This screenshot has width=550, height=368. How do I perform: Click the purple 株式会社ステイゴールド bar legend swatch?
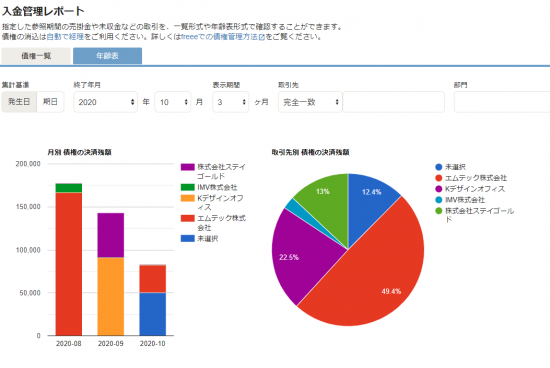pos(188,167)
